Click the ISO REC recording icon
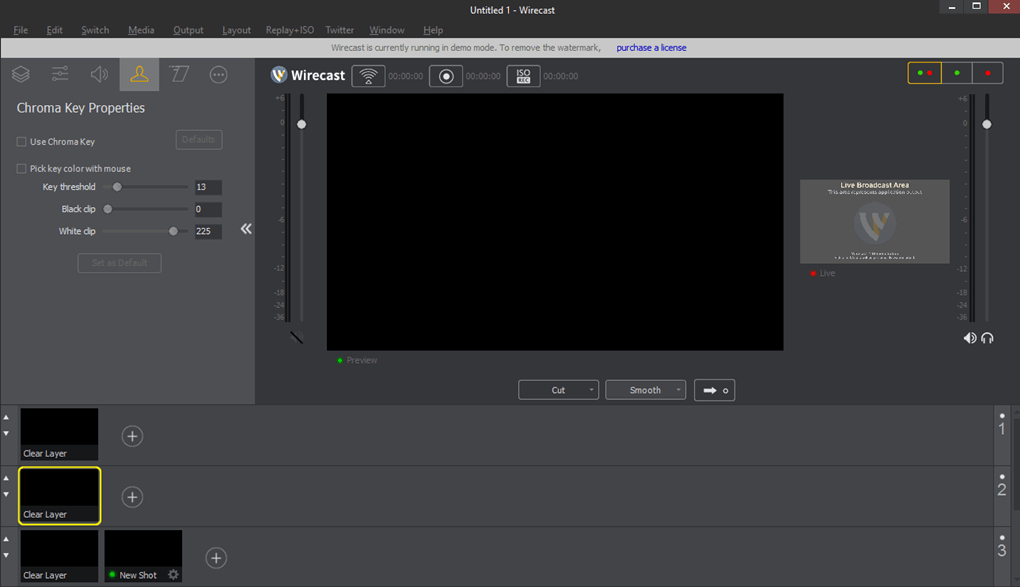 (x=523, y=76)
